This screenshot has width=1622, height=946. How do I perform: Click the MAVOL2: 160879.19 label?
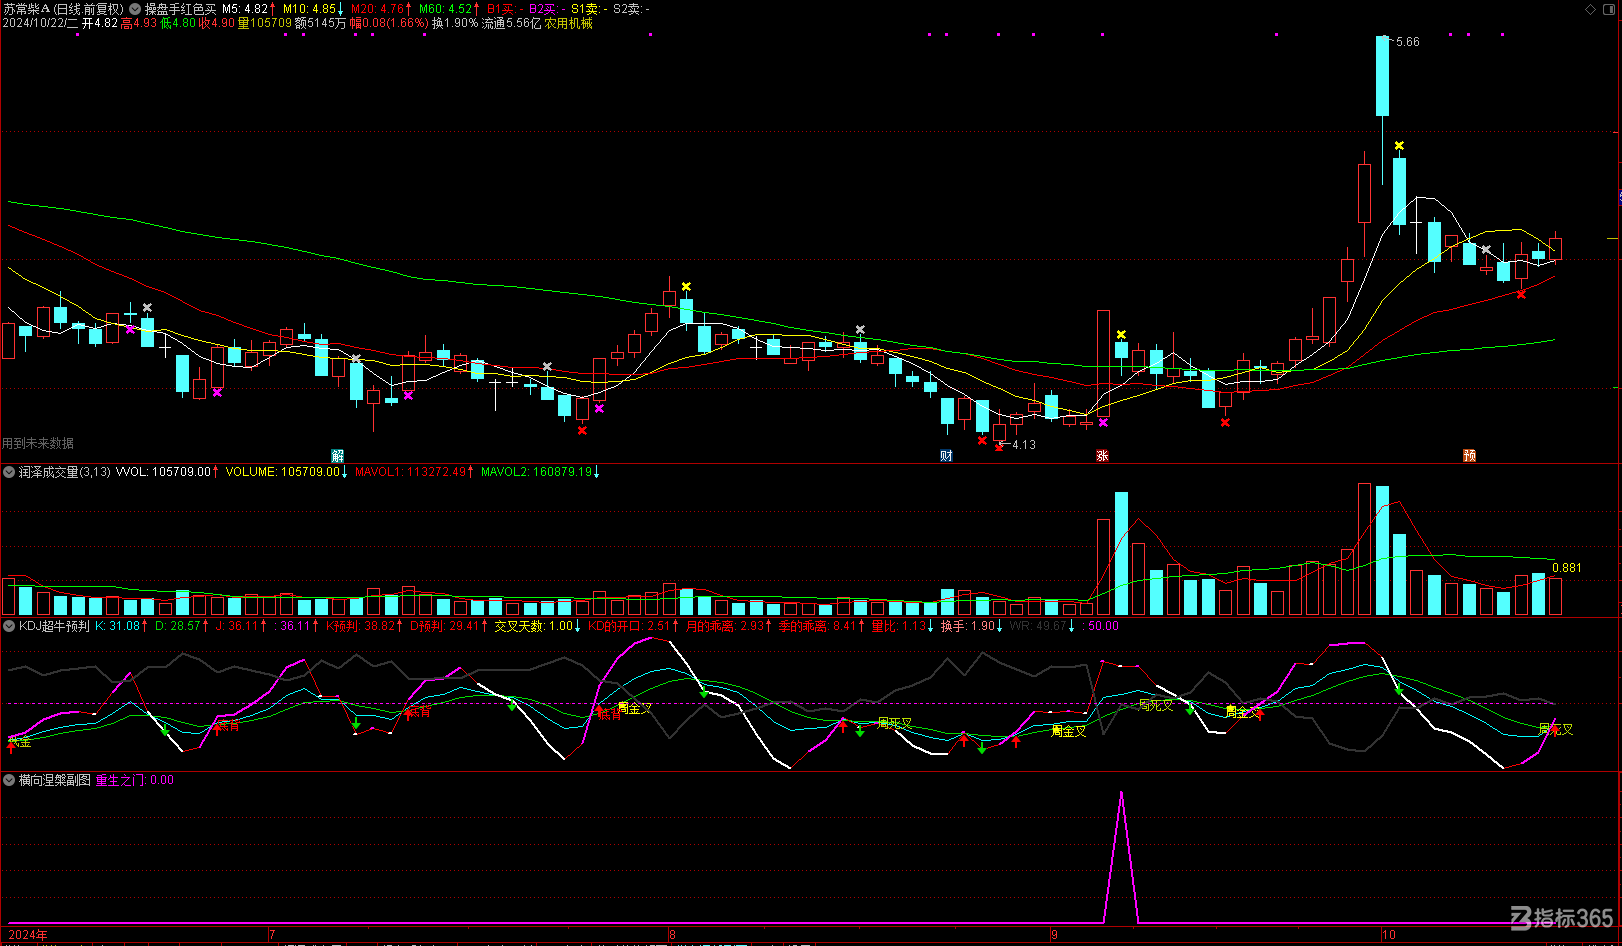[537, 472]
